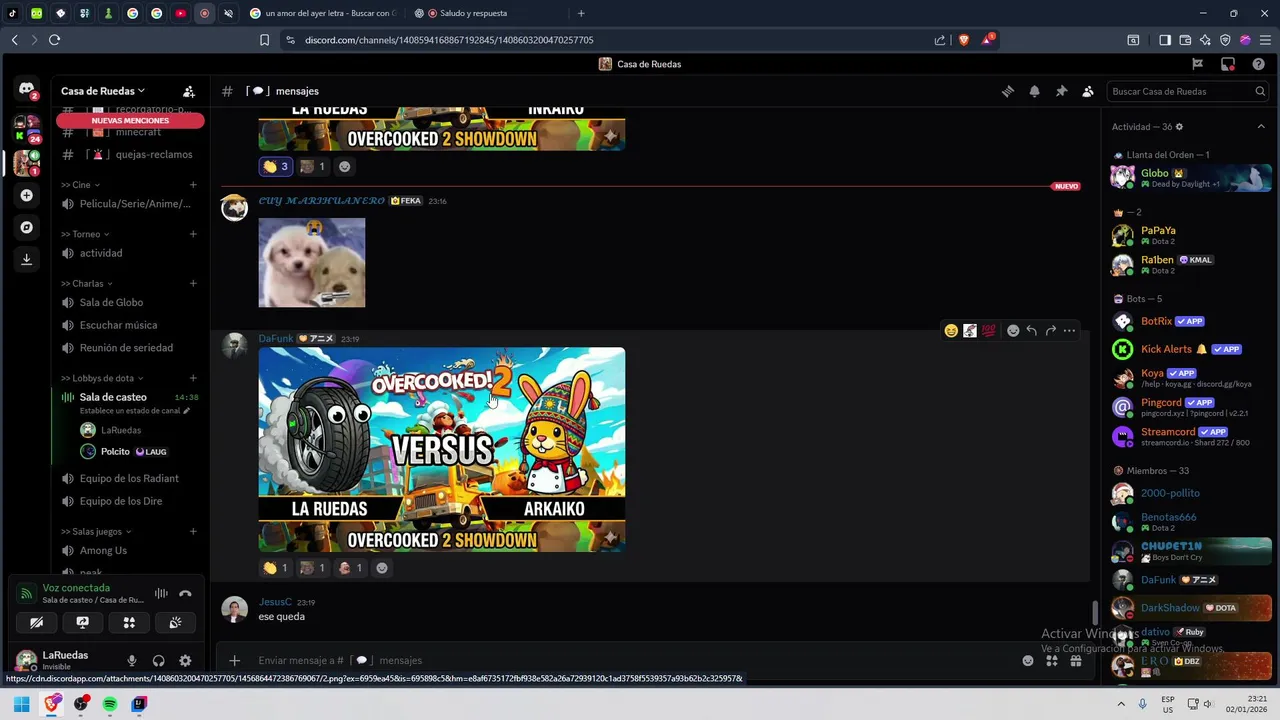Open Kick Alerts bot profile
1280x720 pixels.
click(1190, 349)
